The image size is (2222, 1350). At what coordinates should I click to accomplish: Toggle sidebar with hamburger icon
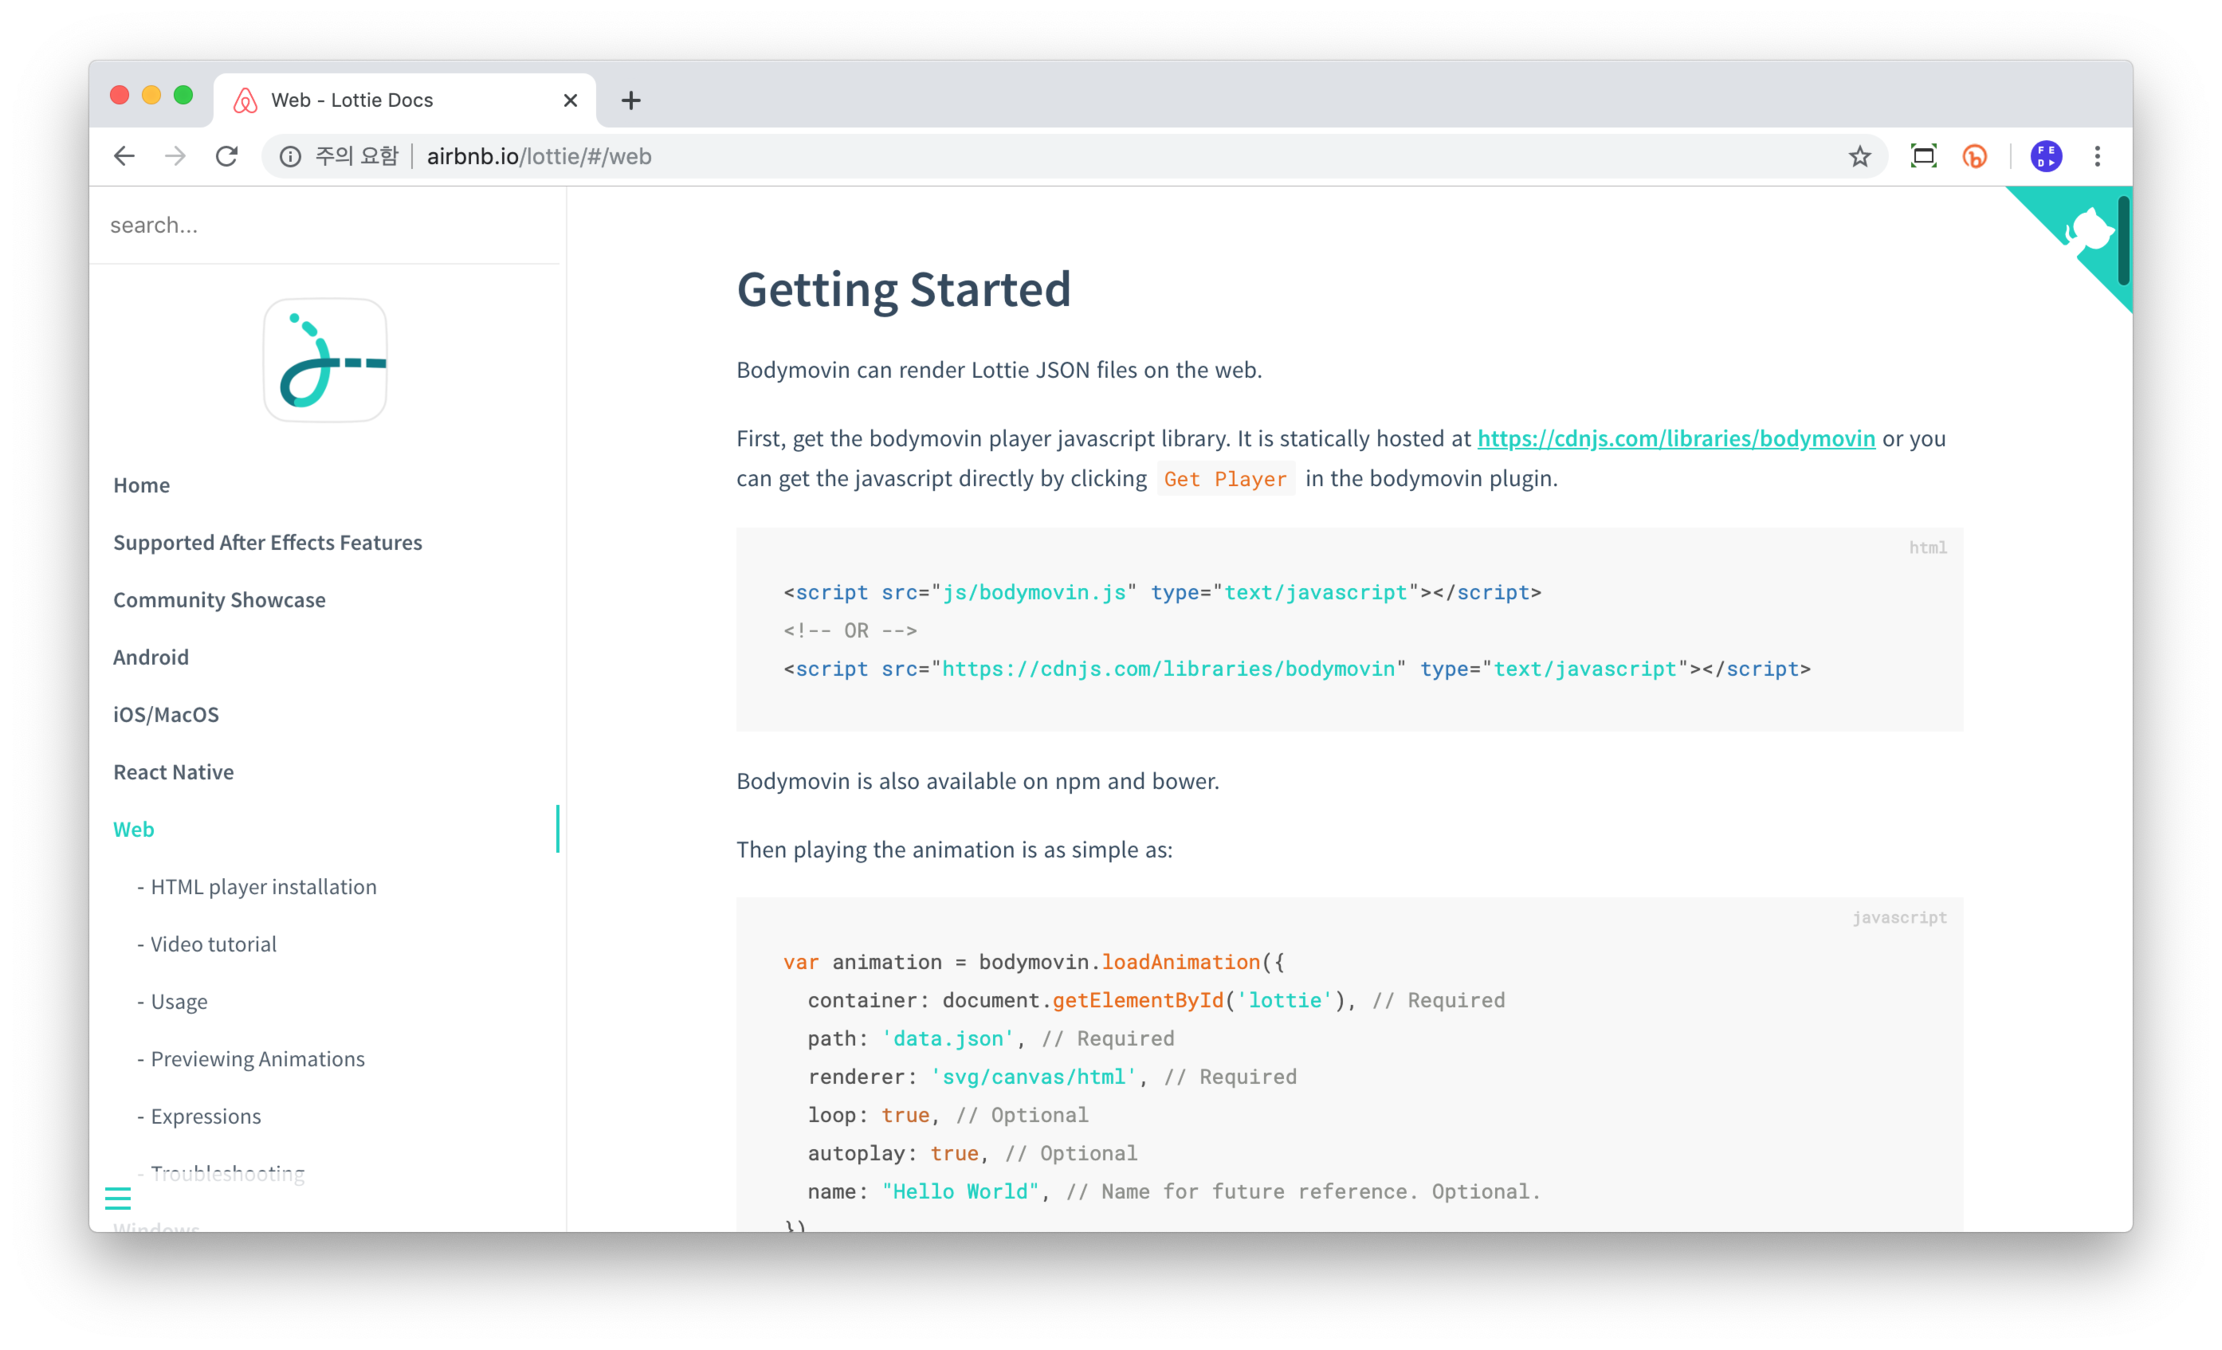[x=118, y=1197]
